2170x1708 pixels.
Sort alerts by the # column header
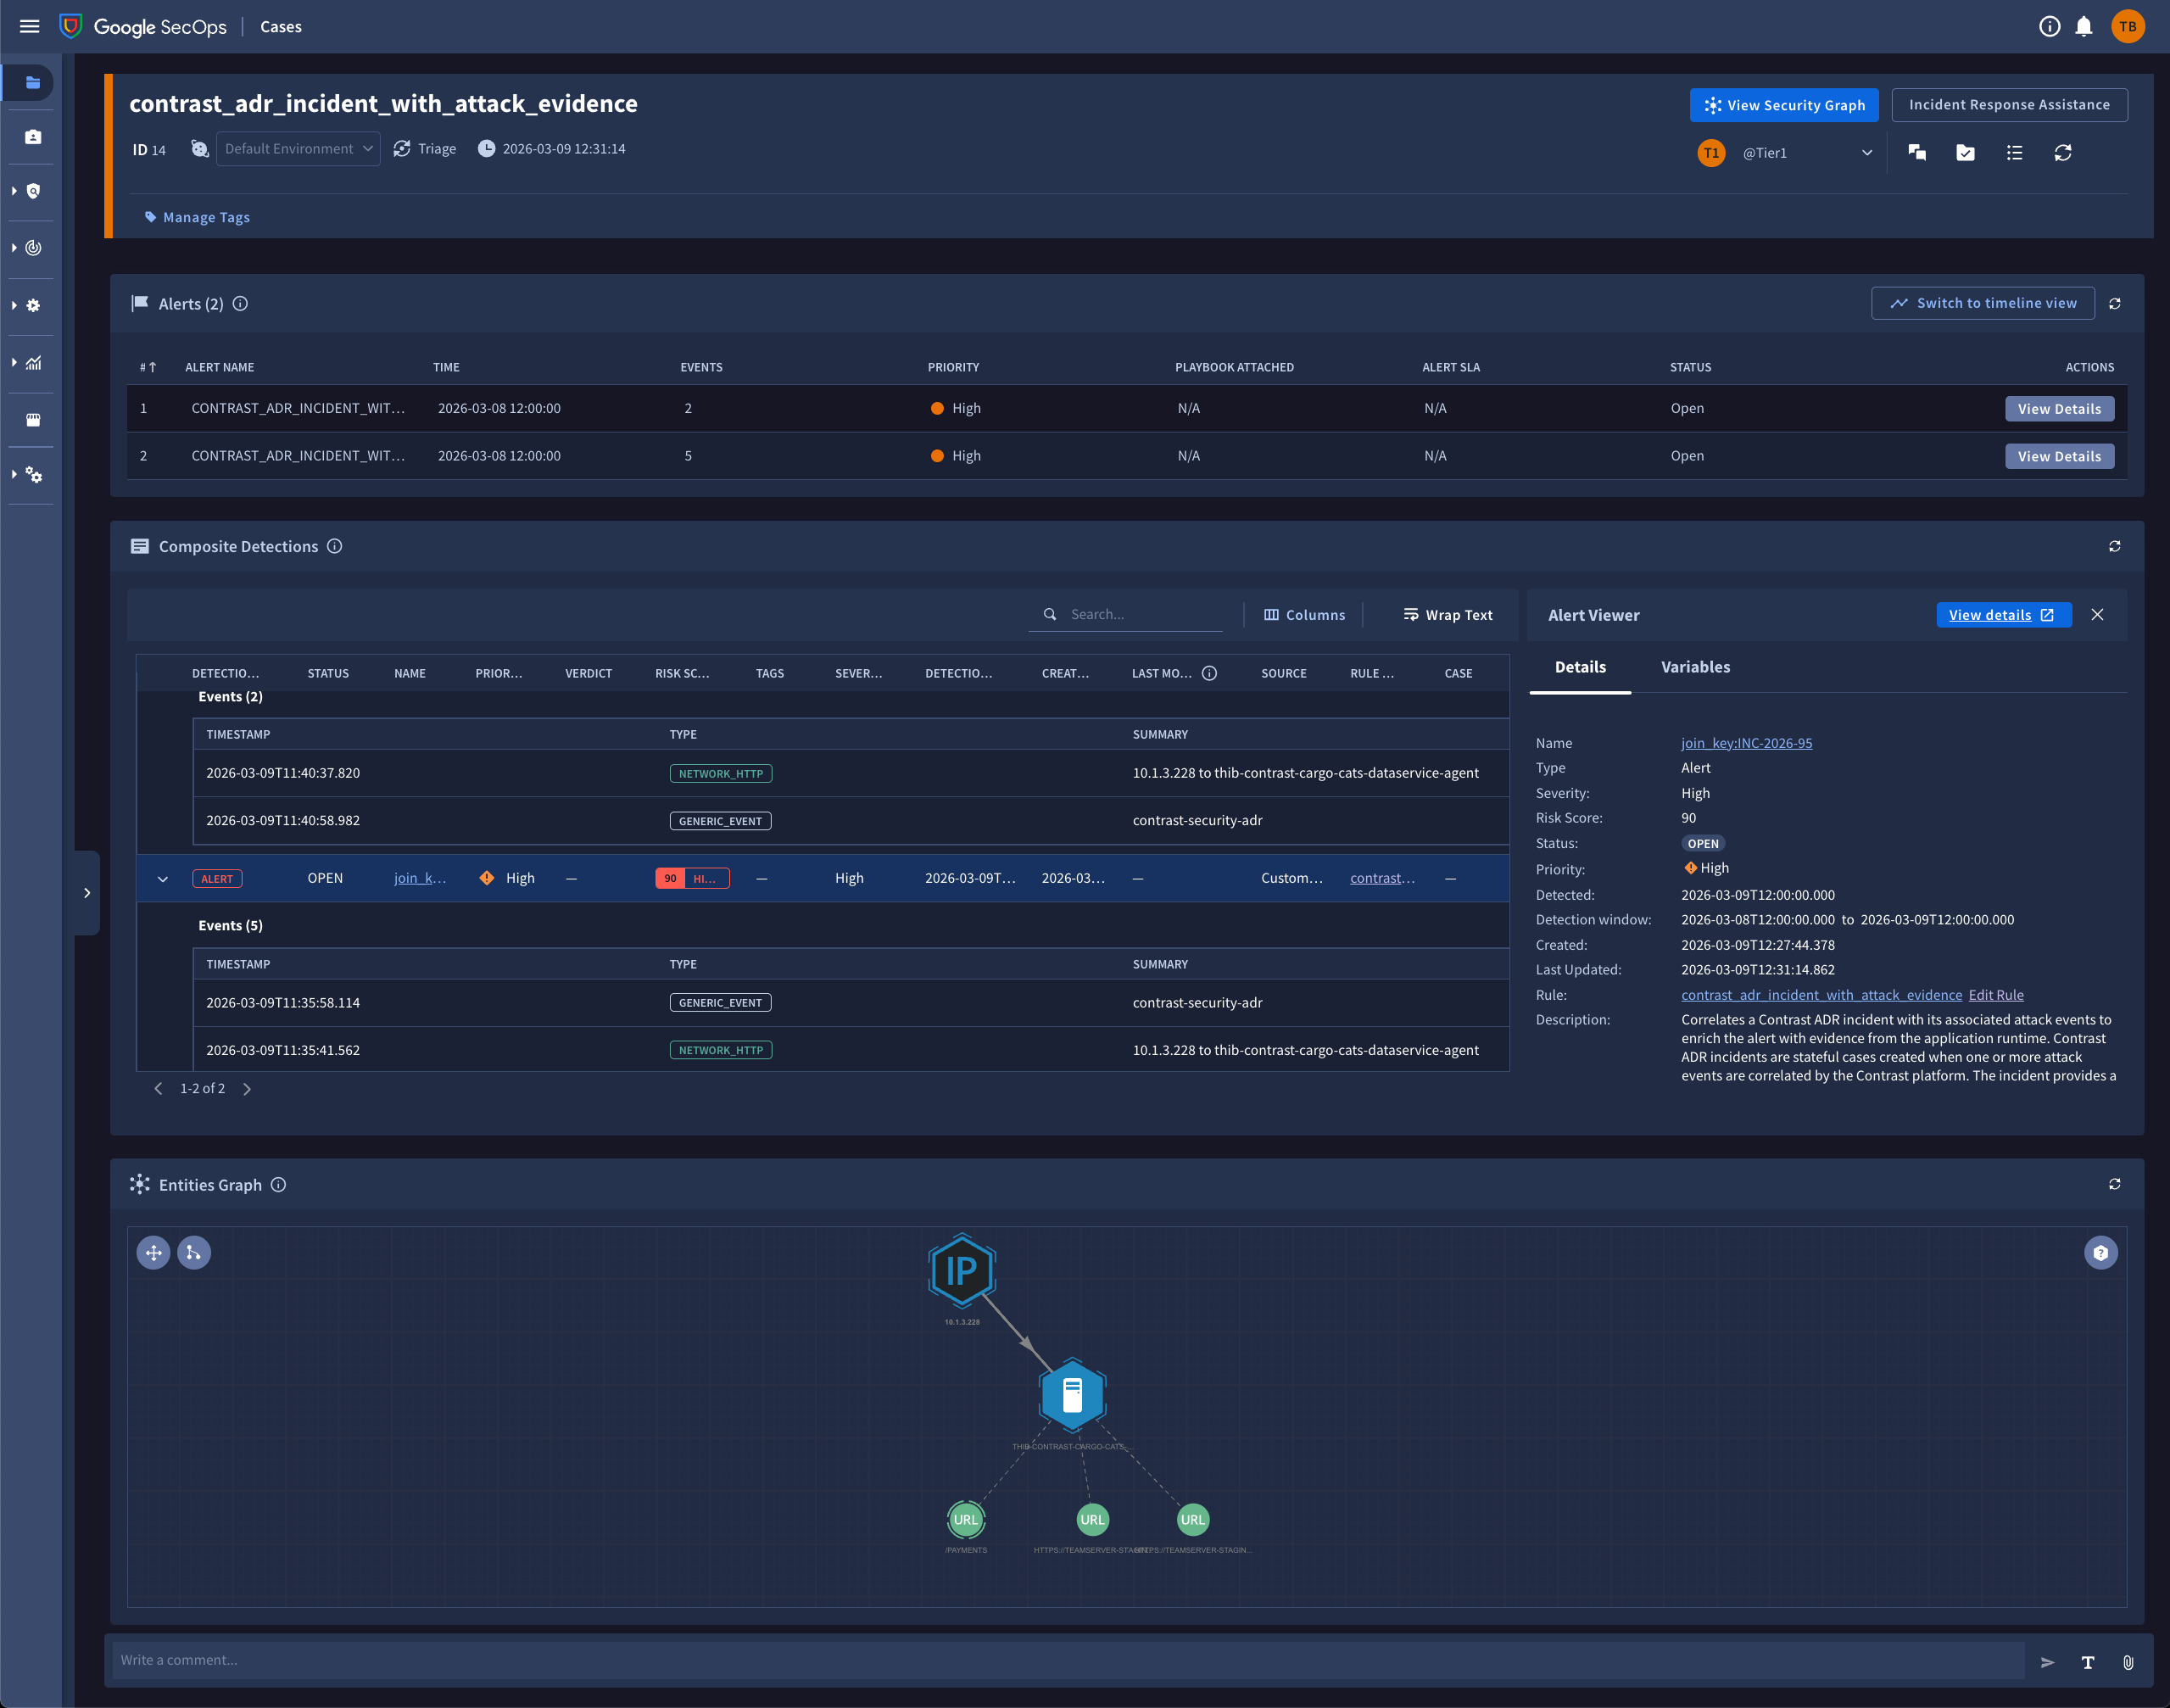[x=148, y=367]
